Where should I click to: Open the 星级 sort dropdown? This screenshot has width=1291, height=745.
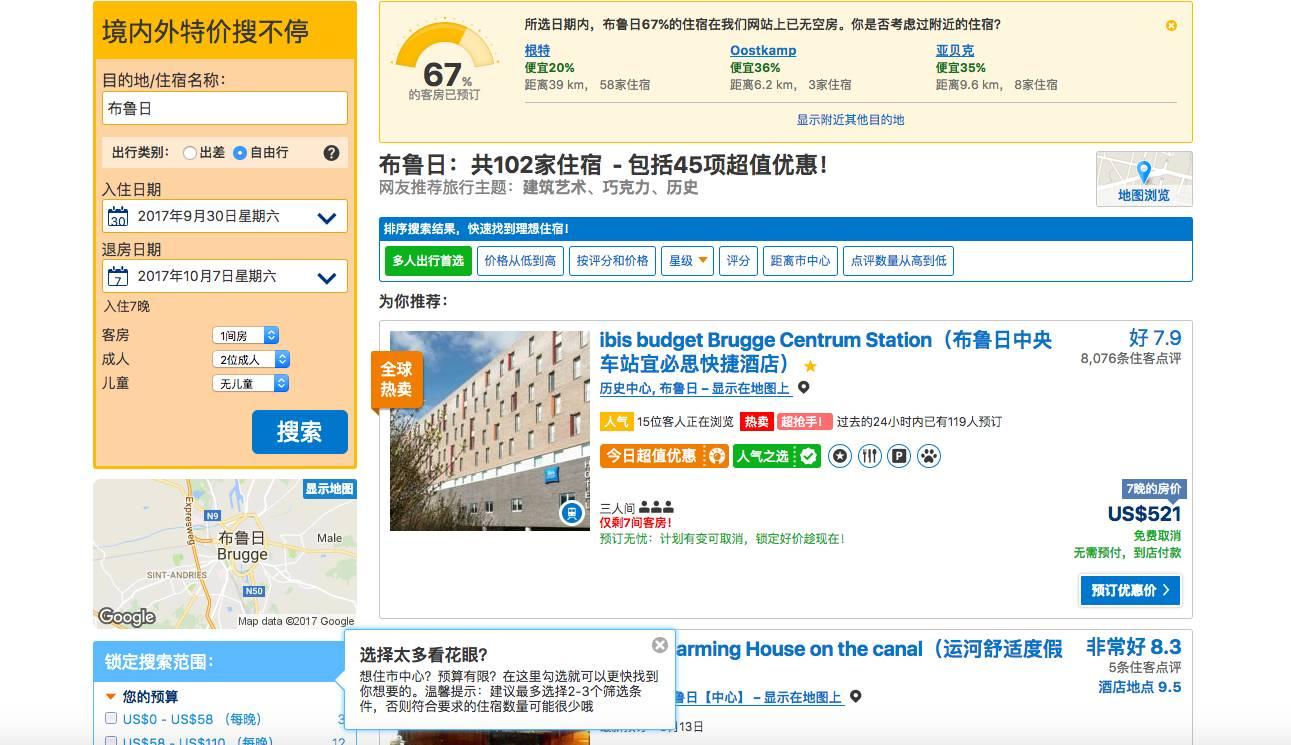pos(688,261)
